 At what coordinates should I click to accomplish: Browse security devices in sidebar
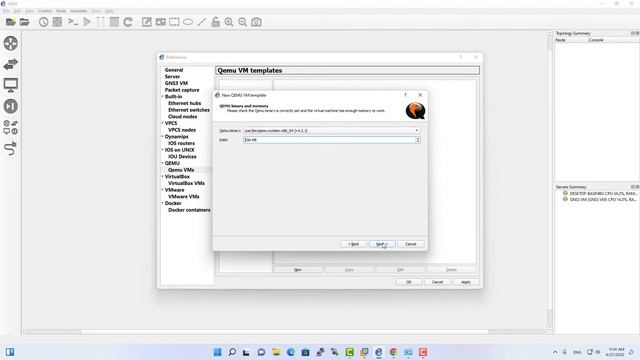[11, 106]
